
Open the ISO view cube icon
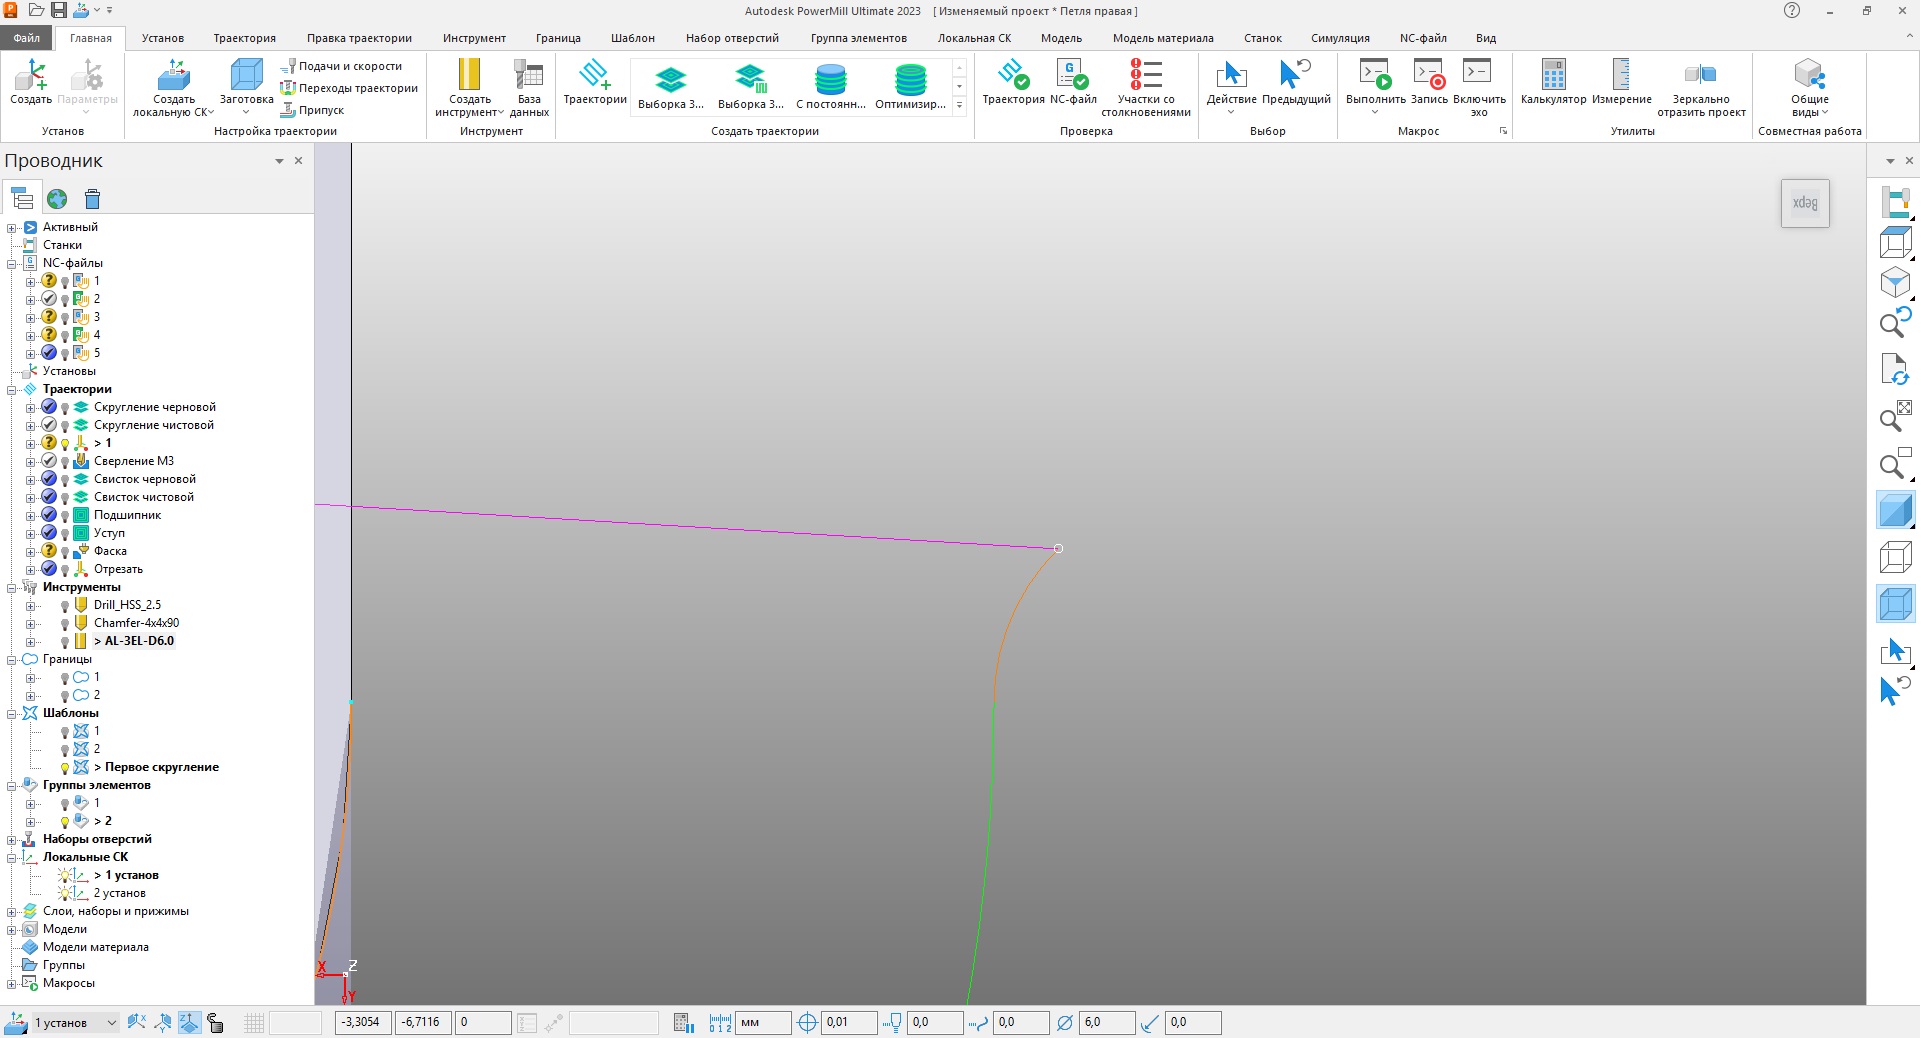point(1895,283)
